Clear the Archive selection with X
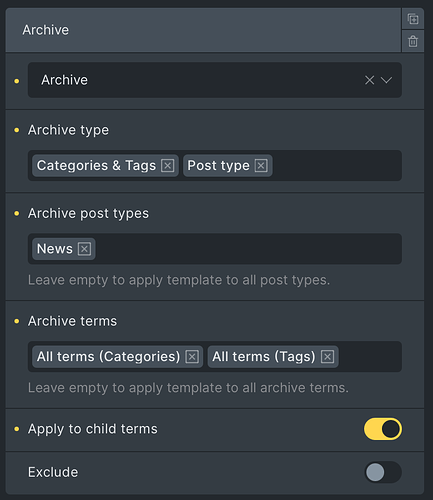The height and width of the screenshot is (500, 433). 369,80
